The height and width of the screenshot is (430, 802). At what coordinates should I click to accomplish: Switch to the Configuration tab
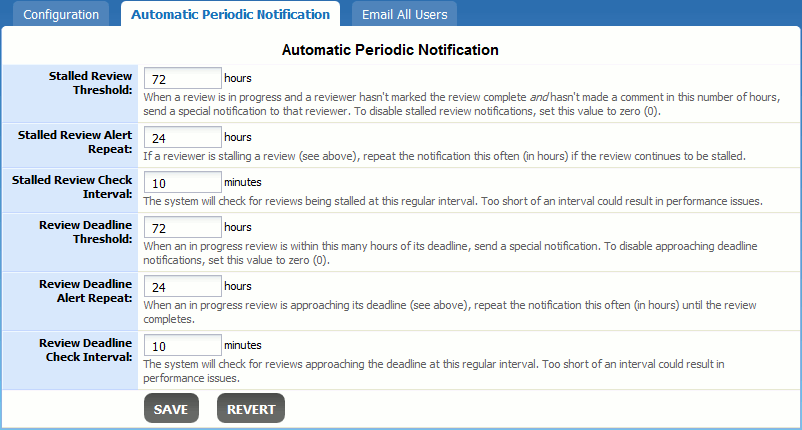click(x=61, y=15)
